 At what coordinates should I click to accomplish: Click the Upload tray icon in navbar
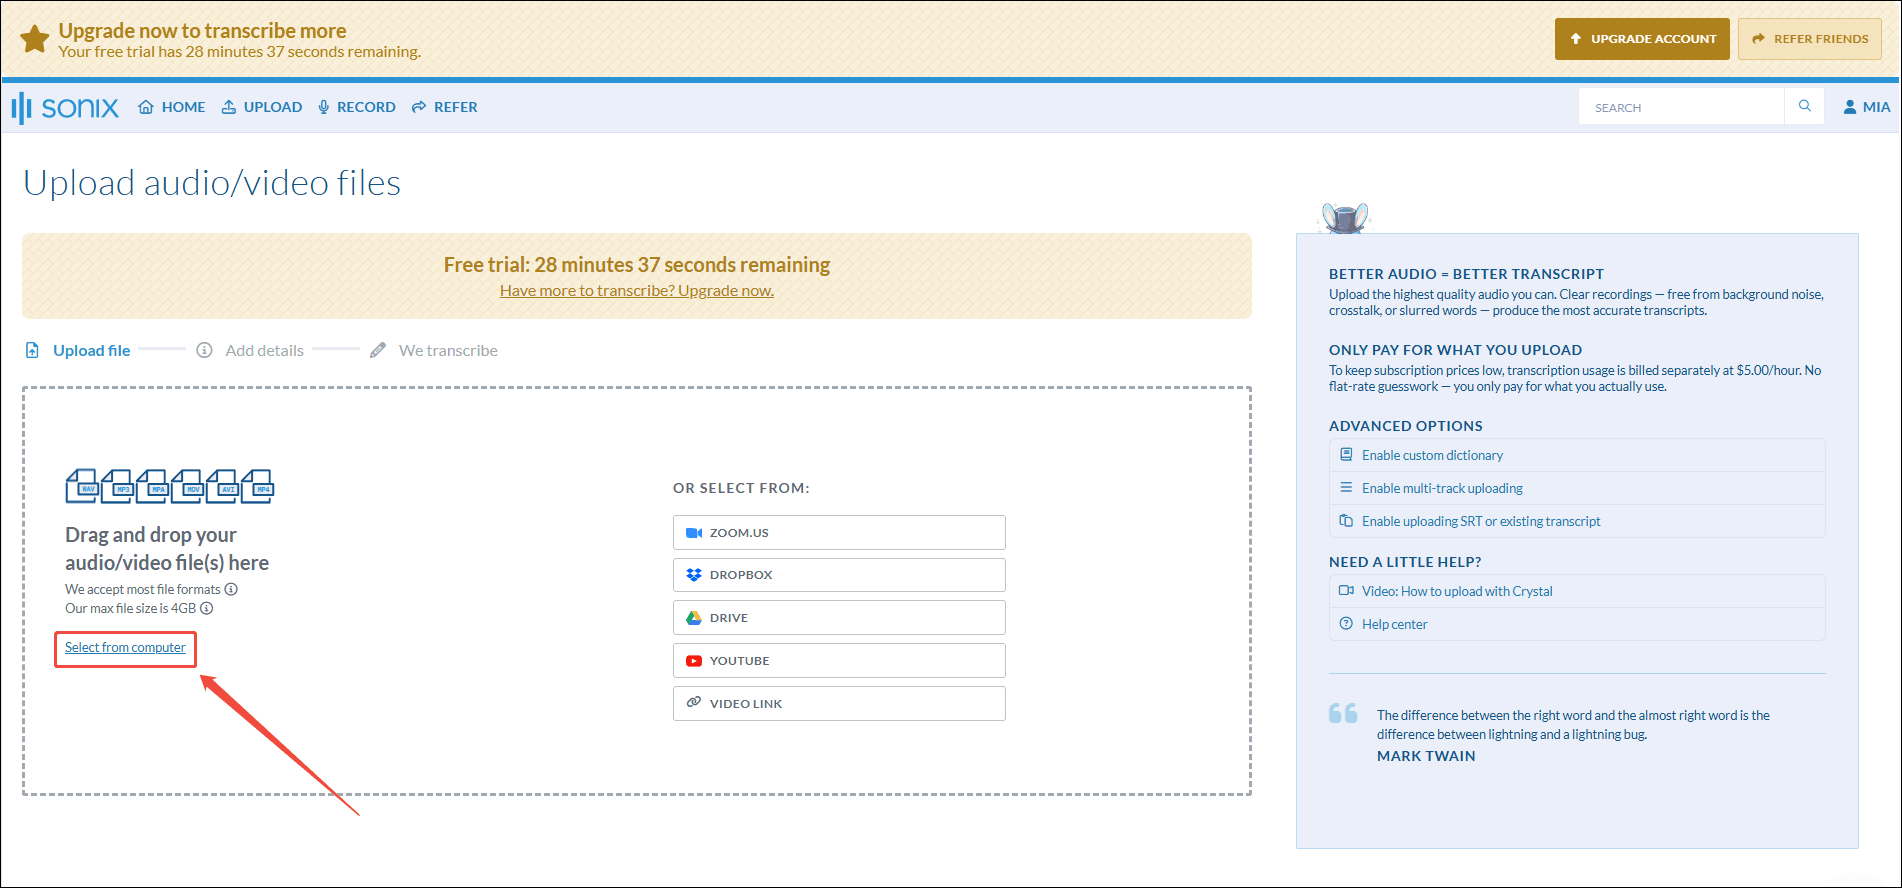pyautogui.click(x=229, y=107)
